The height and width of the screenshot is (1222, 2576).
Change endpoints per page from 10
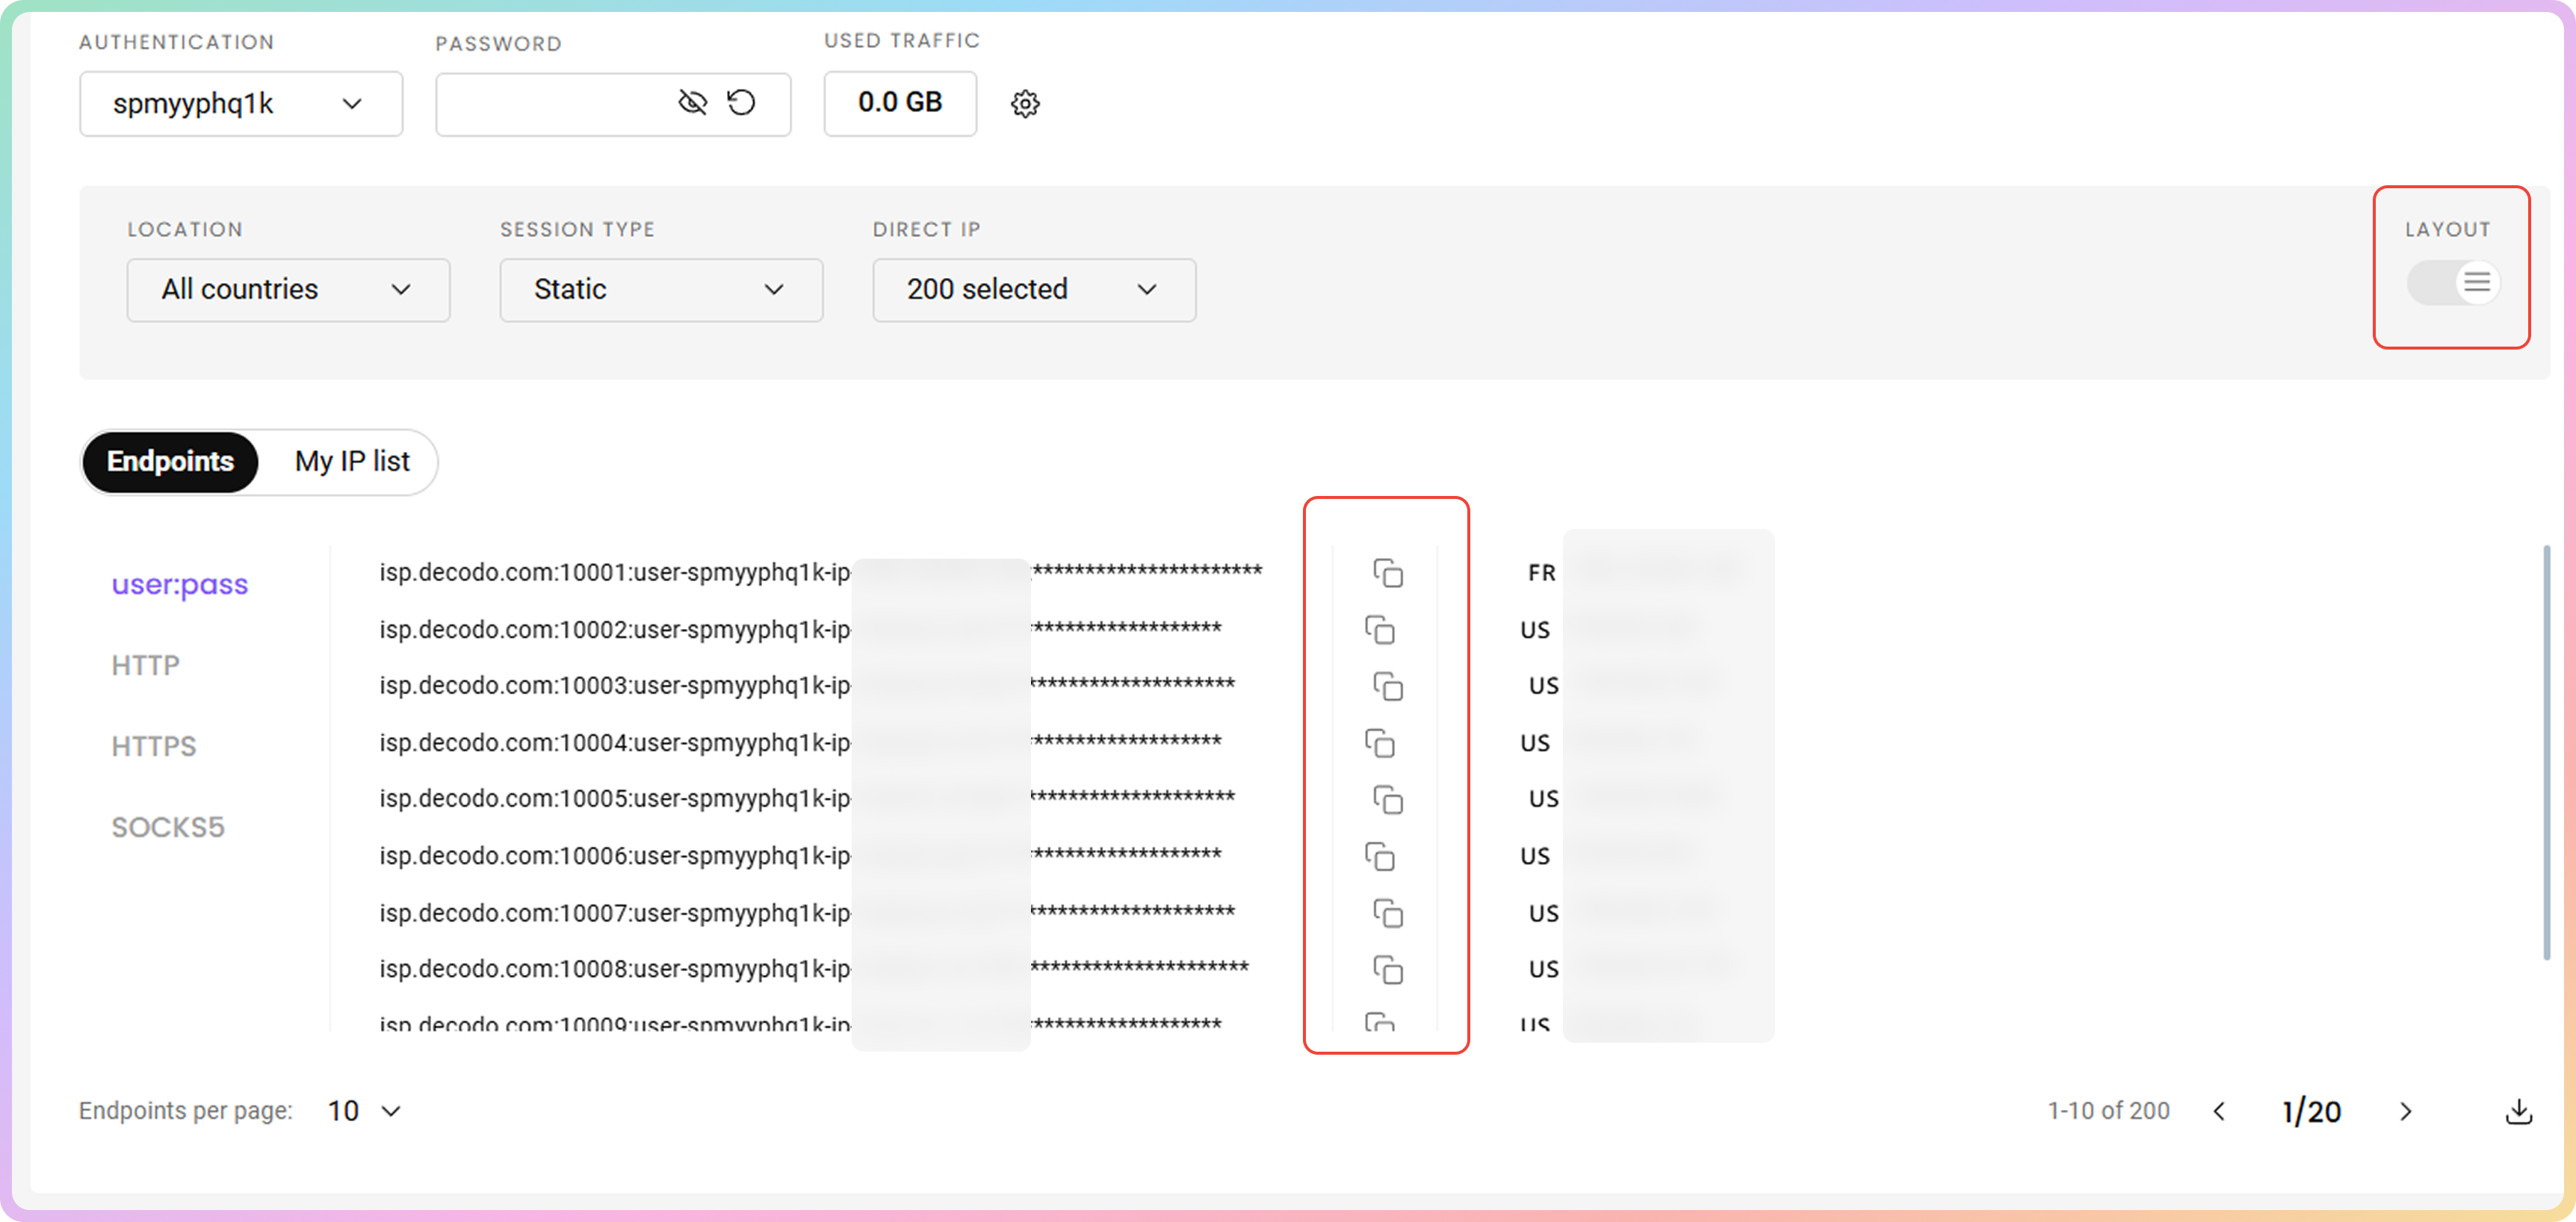pyautogui.click(x=364, y=1111)
